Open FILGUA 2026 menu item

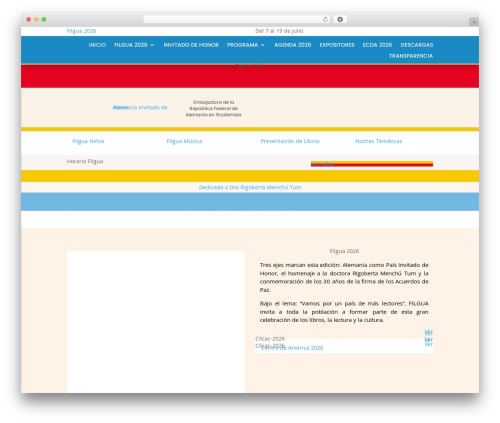click(x=131, y=45)
